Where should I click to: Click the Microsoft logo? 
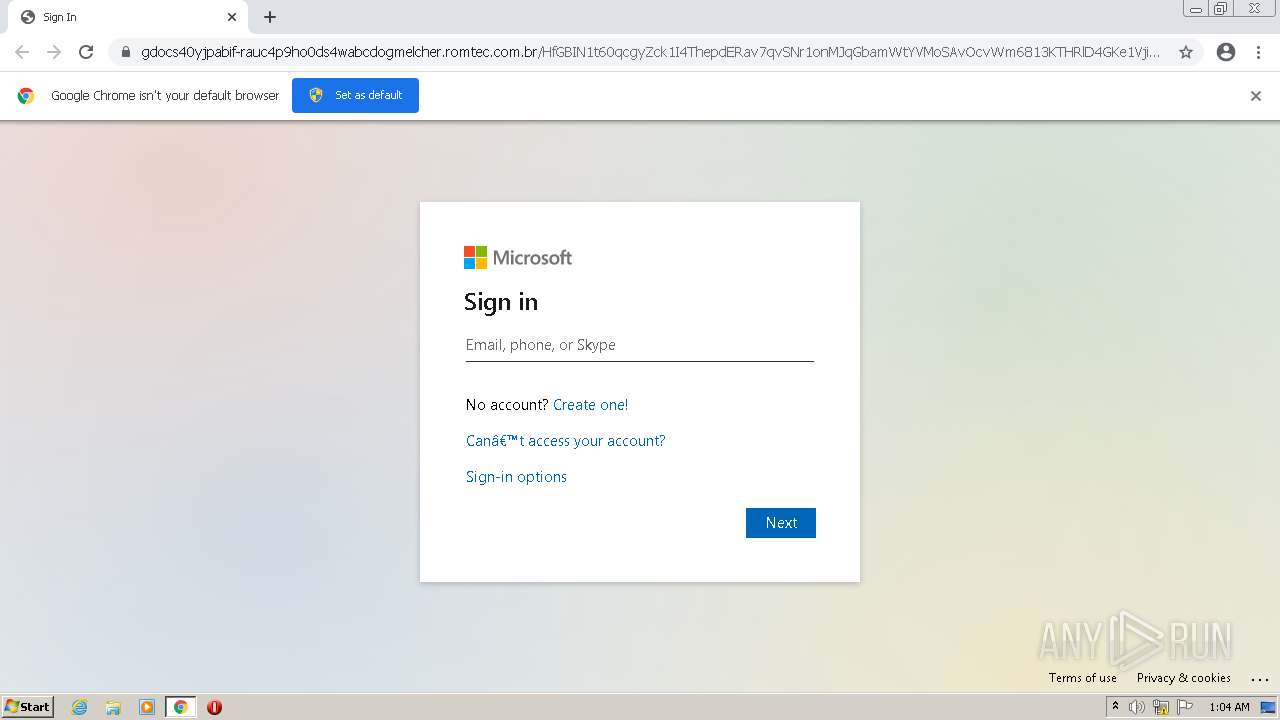click(x=518, y=258)
